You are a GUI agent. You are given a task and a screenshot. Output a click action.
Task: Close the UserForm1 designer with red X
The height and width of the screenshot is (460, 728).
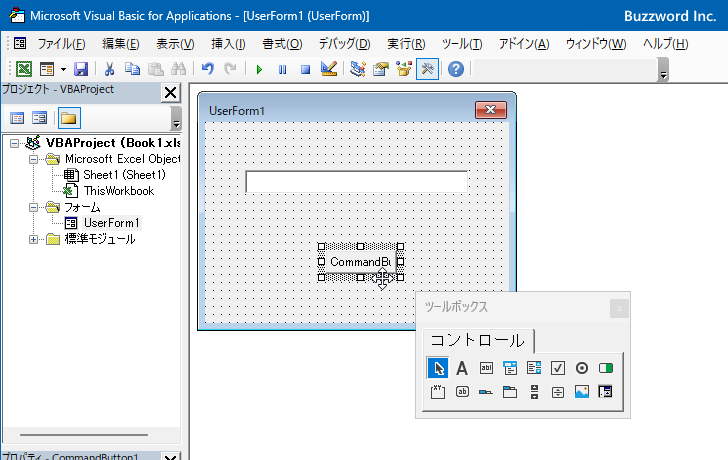[x=491, y=110]
